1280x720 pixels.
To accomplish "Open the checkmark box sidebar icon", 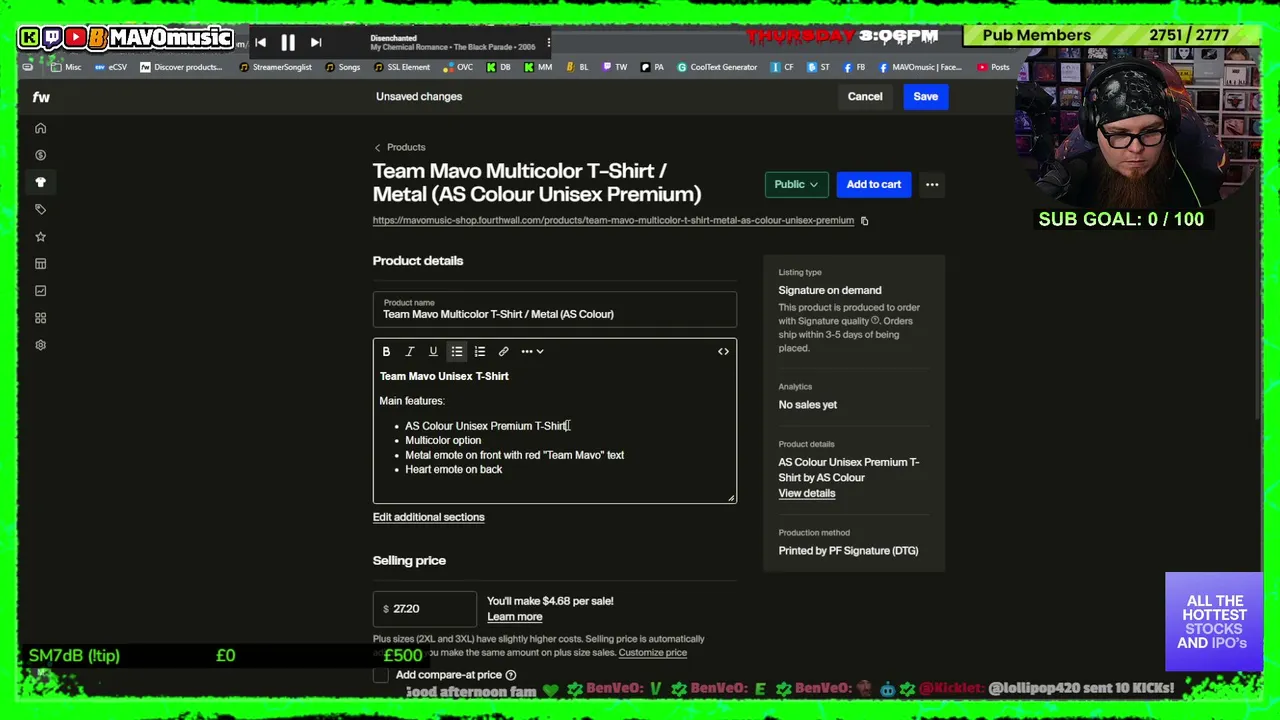I will tap(41, 291).
